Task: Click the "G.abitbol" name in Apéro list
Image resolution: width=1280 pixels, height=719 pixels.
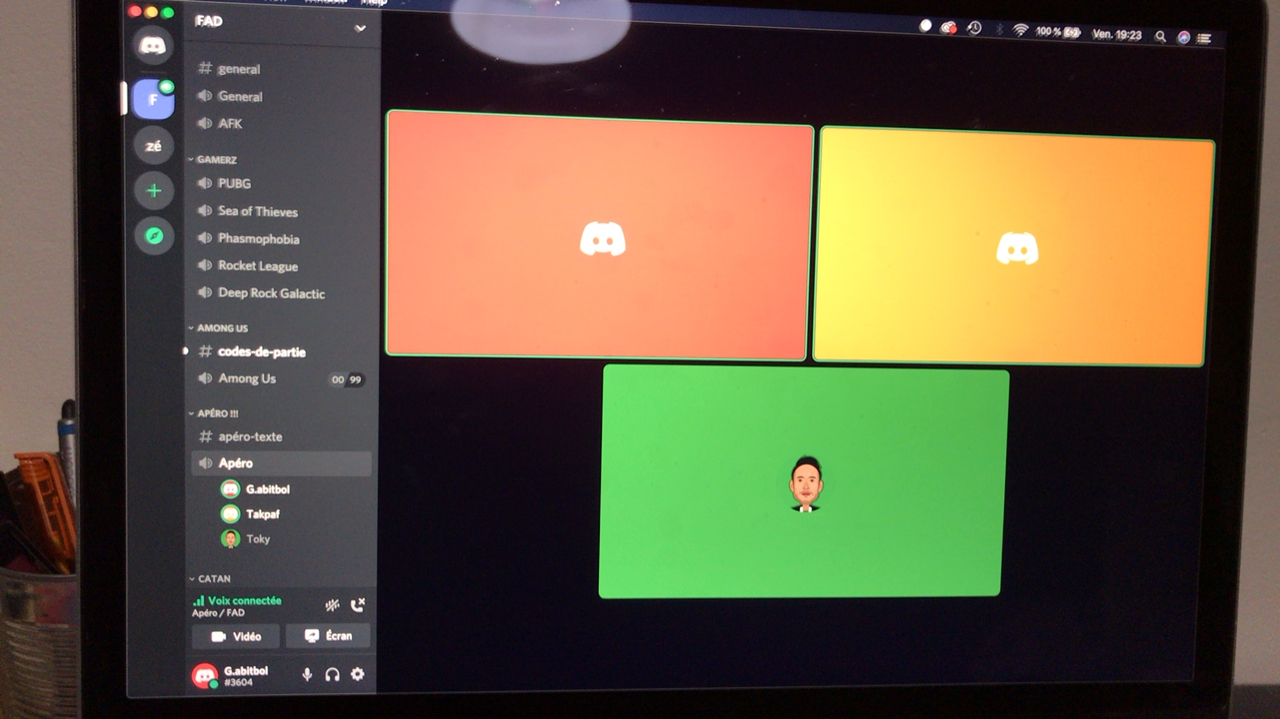Action: 268,489
